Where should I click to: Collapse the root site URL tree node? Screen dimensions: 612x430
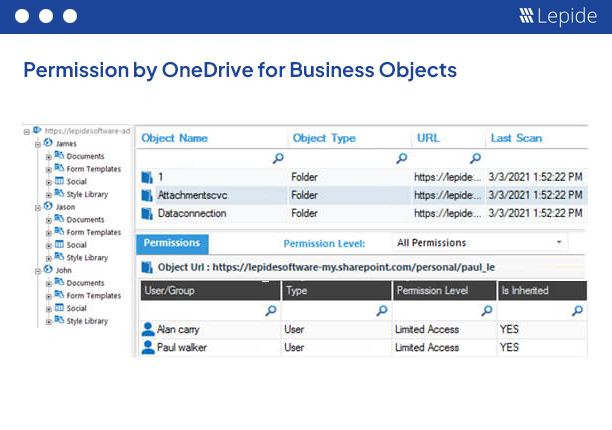pos(27,132)
